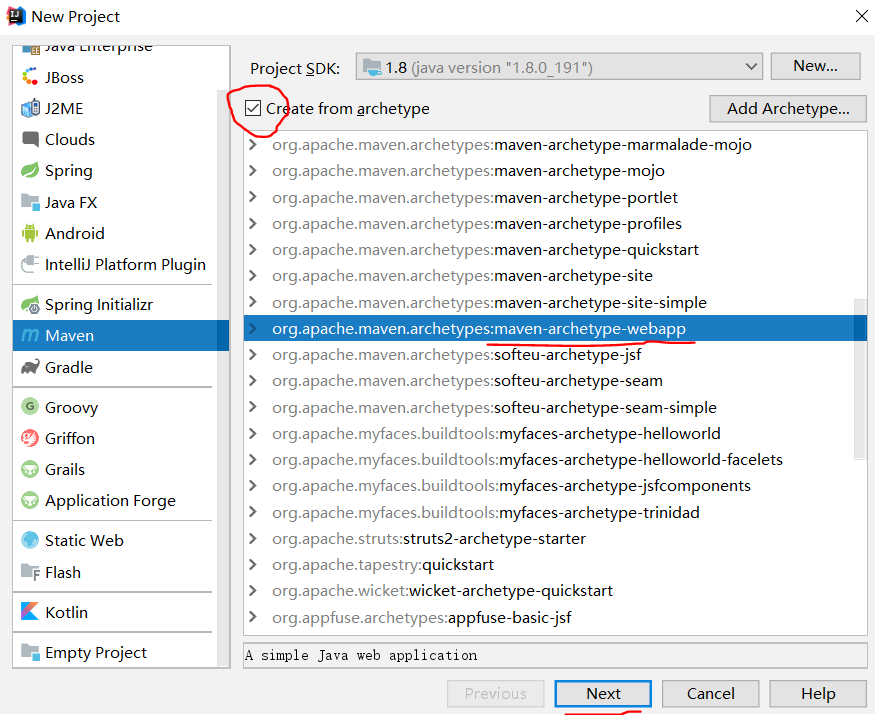Screen dimensions: 875x715
Task: Click the Maven m icon
Action: [x=30, y=335]
